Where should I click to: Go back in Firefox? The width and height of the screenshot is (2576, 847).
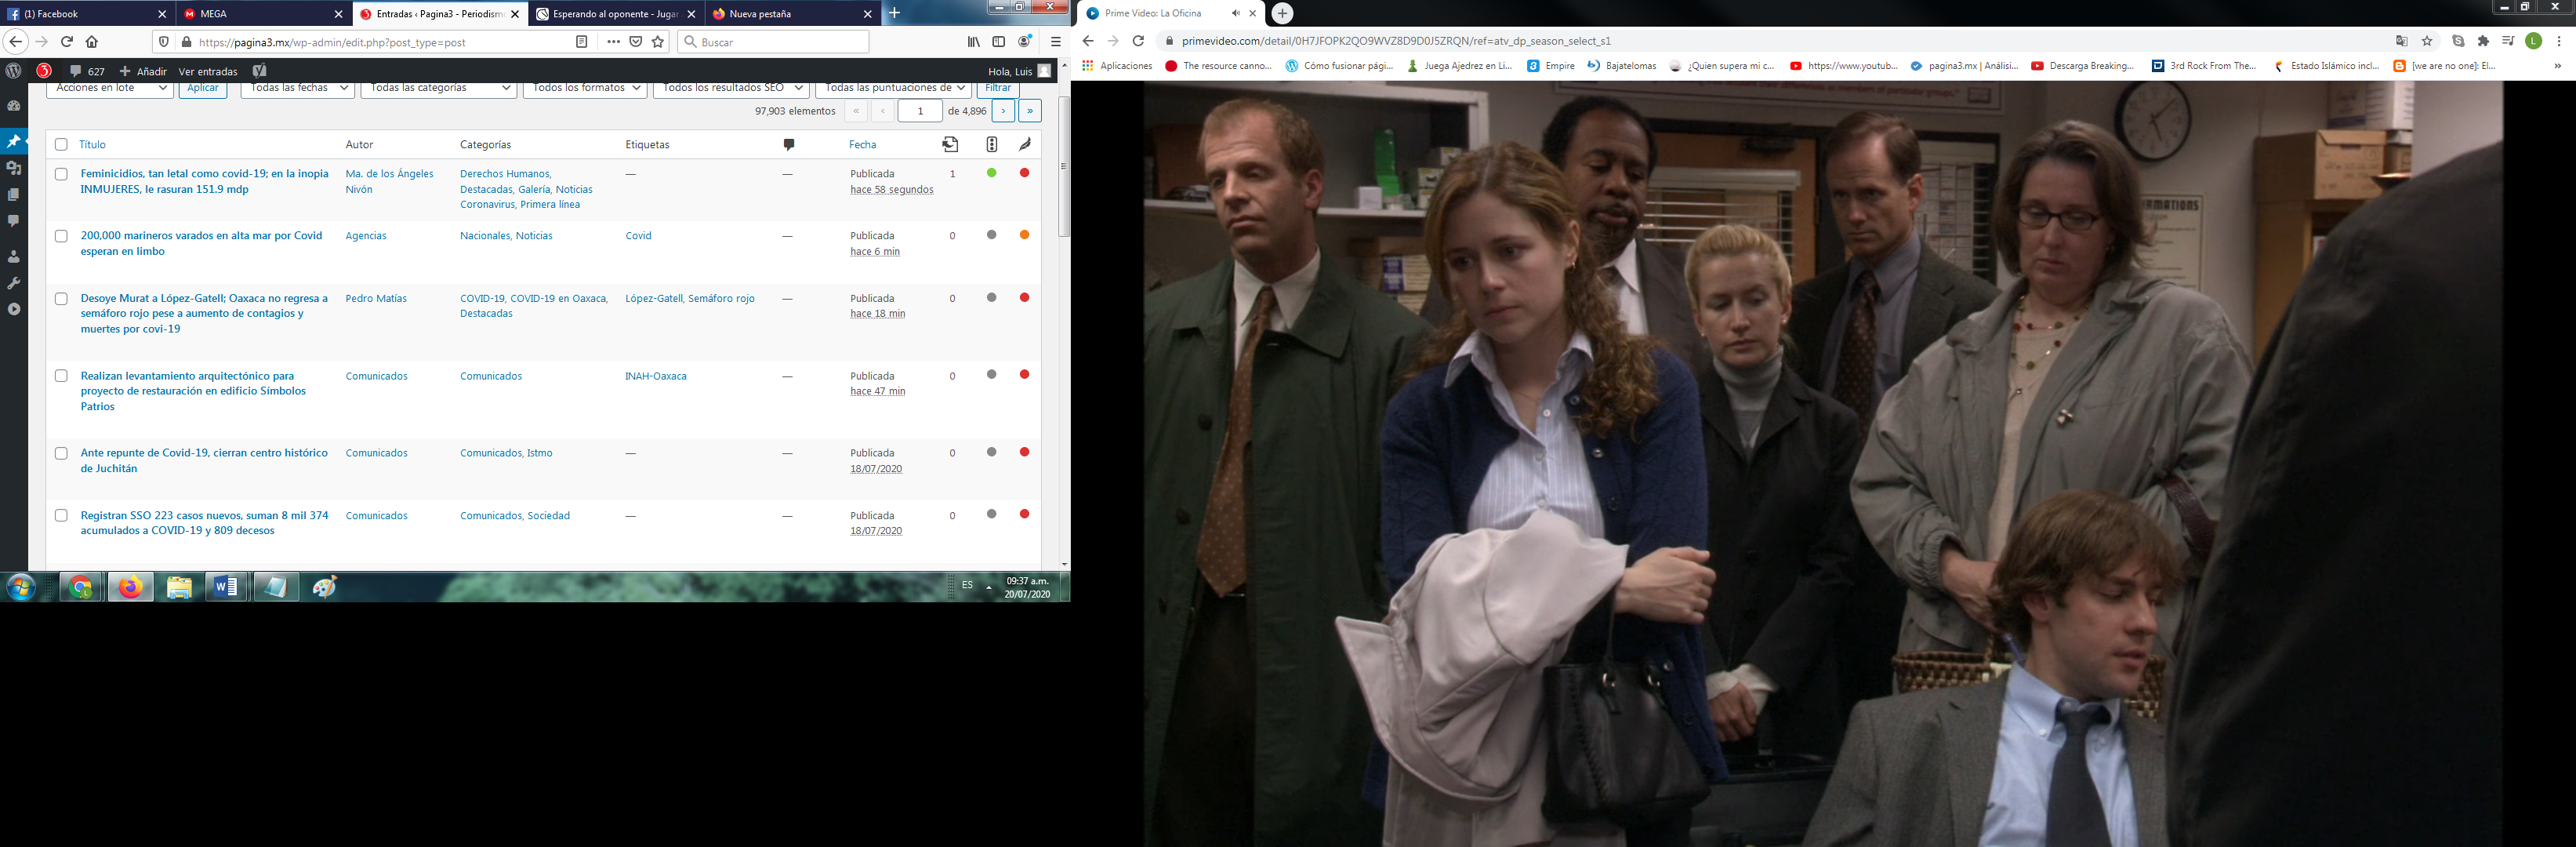pos(15,42)
